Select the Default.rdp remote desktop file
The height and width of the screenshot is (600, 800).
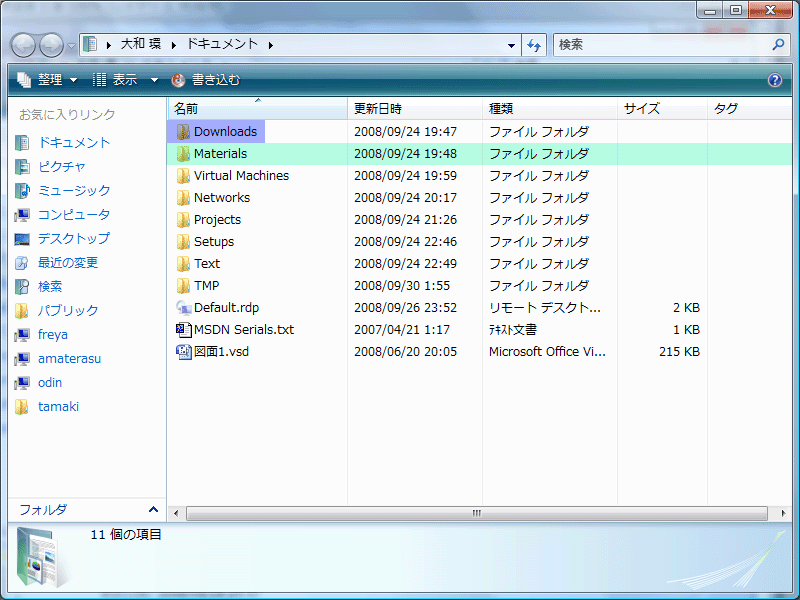point(225,308)
